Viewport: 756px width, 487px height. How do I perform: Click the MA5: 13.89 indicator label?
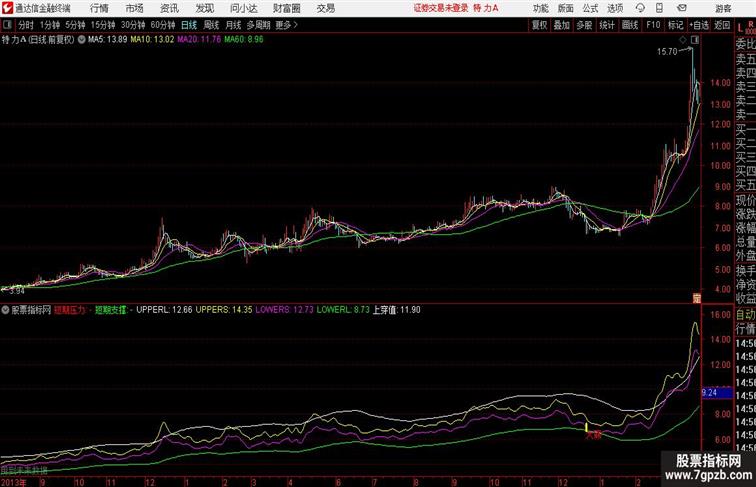pos(107,40)
